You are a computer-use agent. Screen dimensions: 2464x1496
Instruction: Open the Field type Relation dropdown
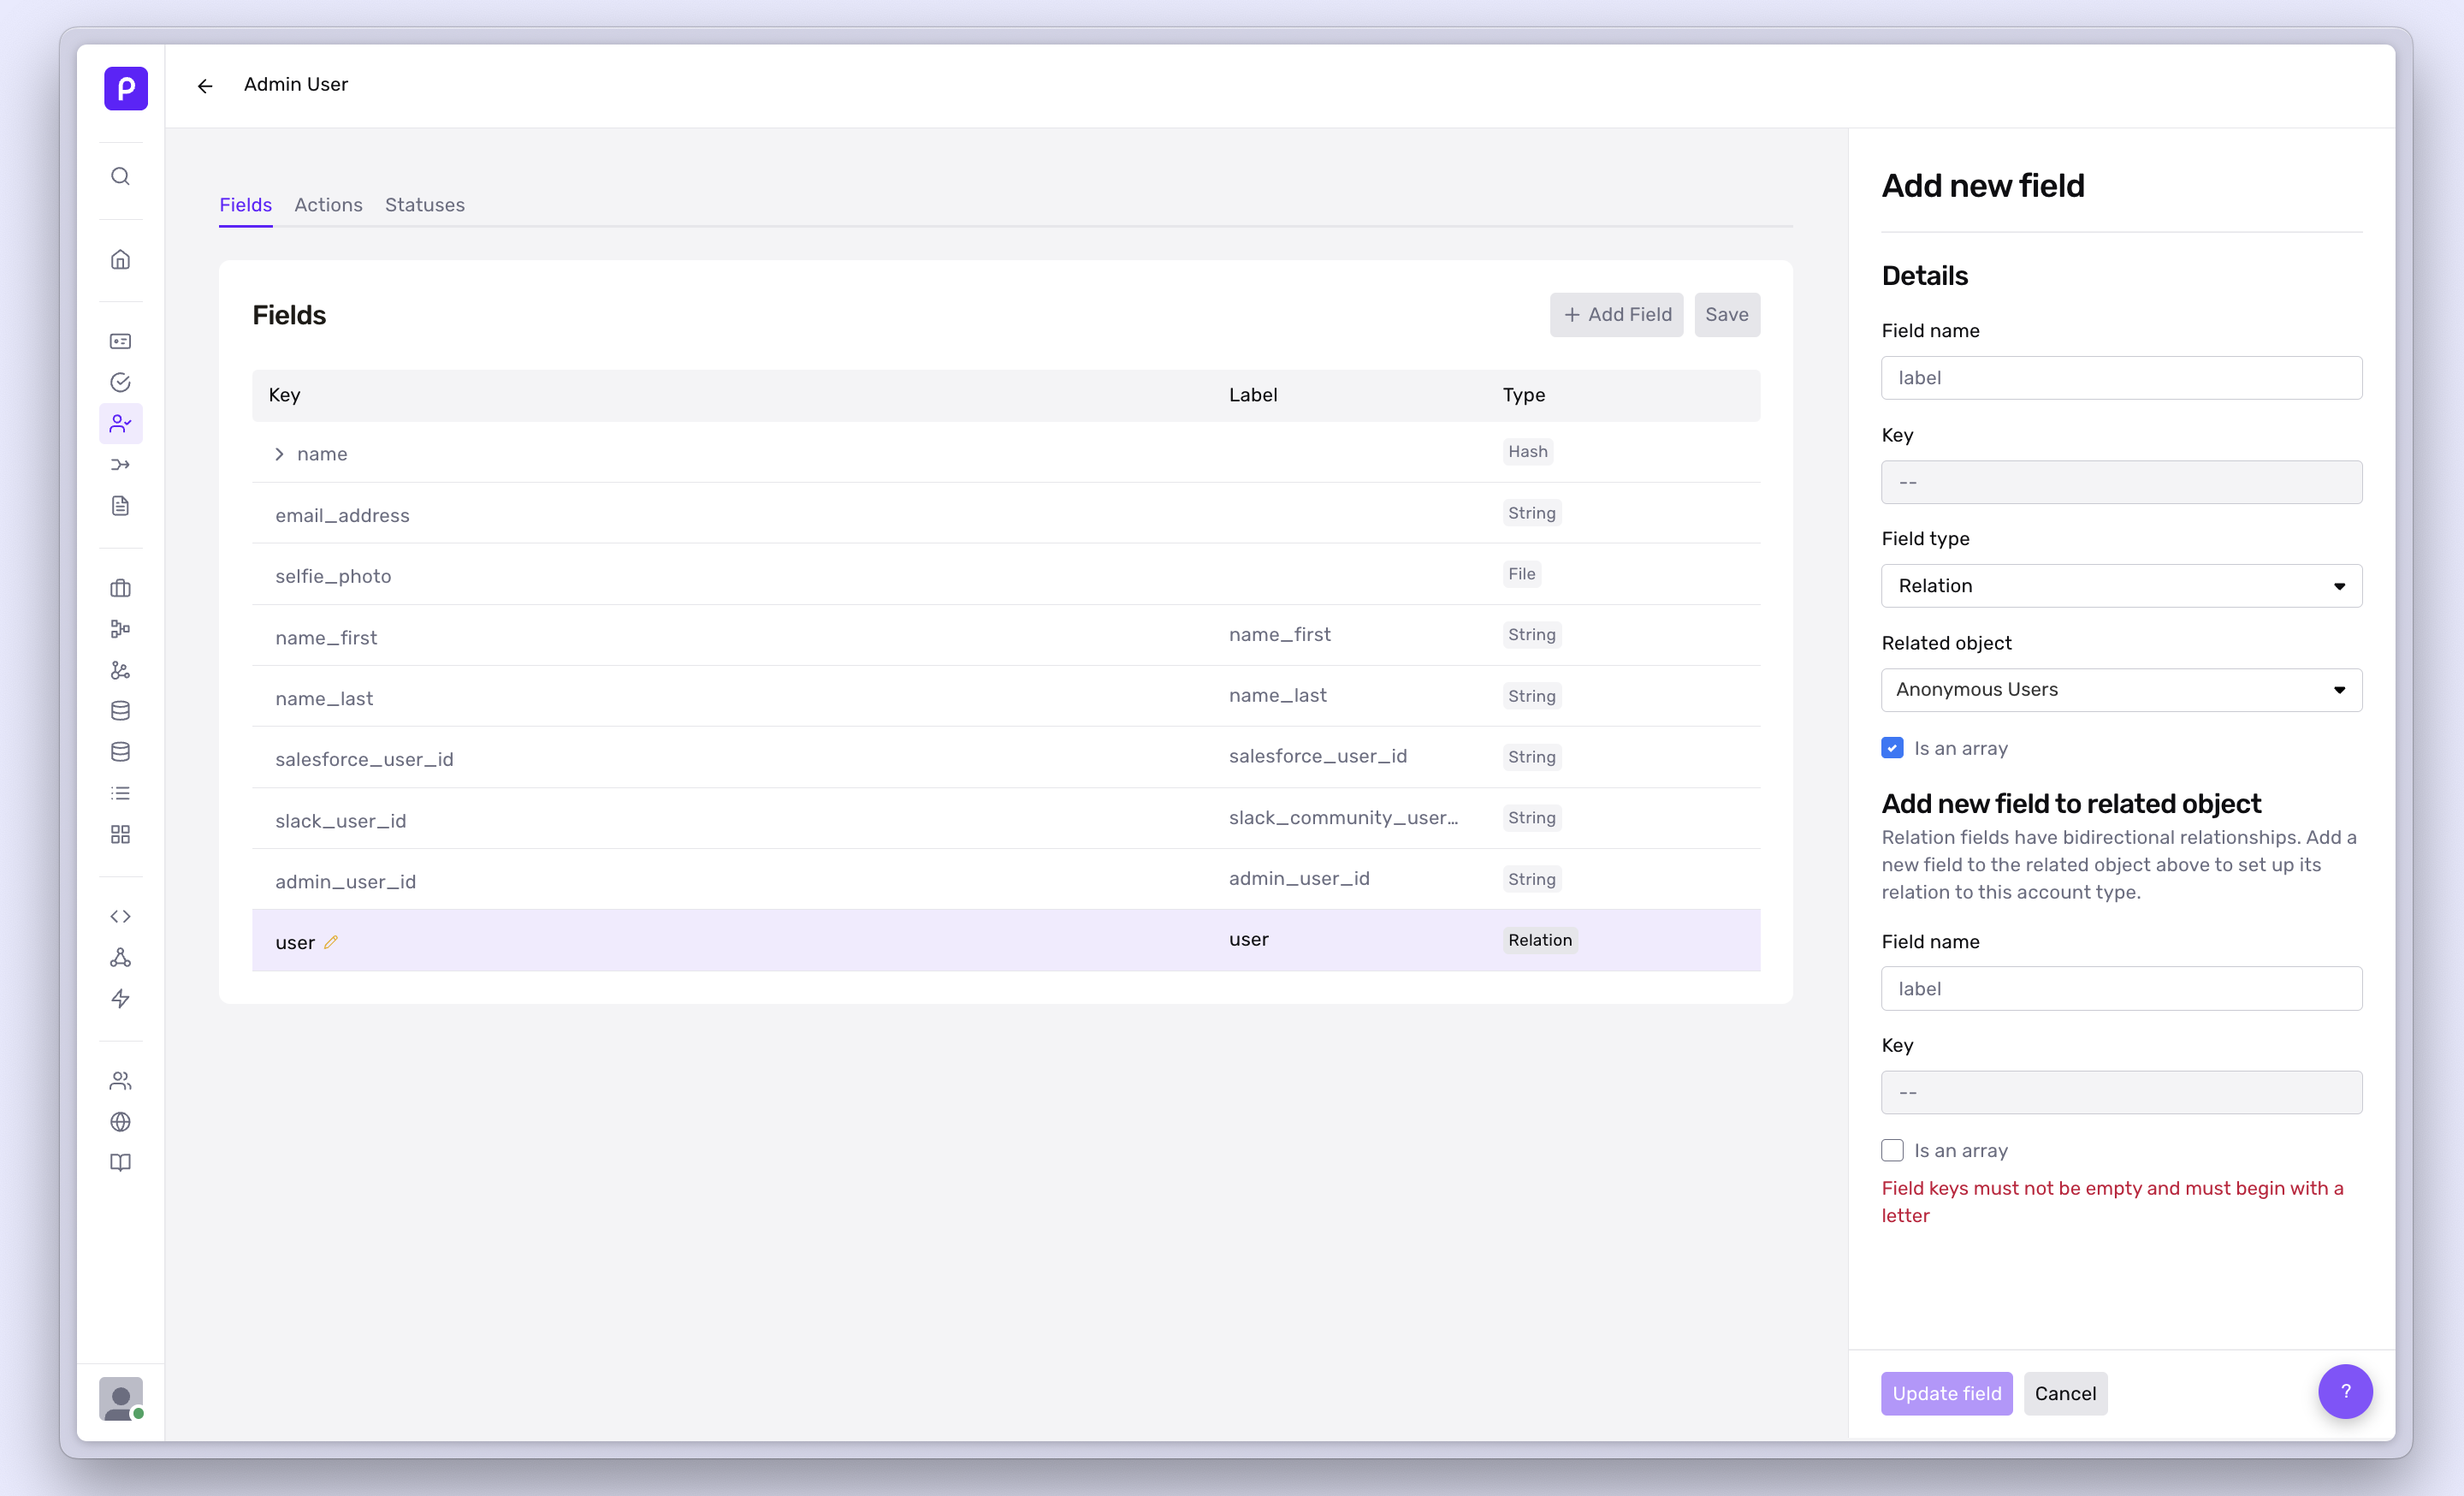pyautogui.click(x=2121, y=586)
